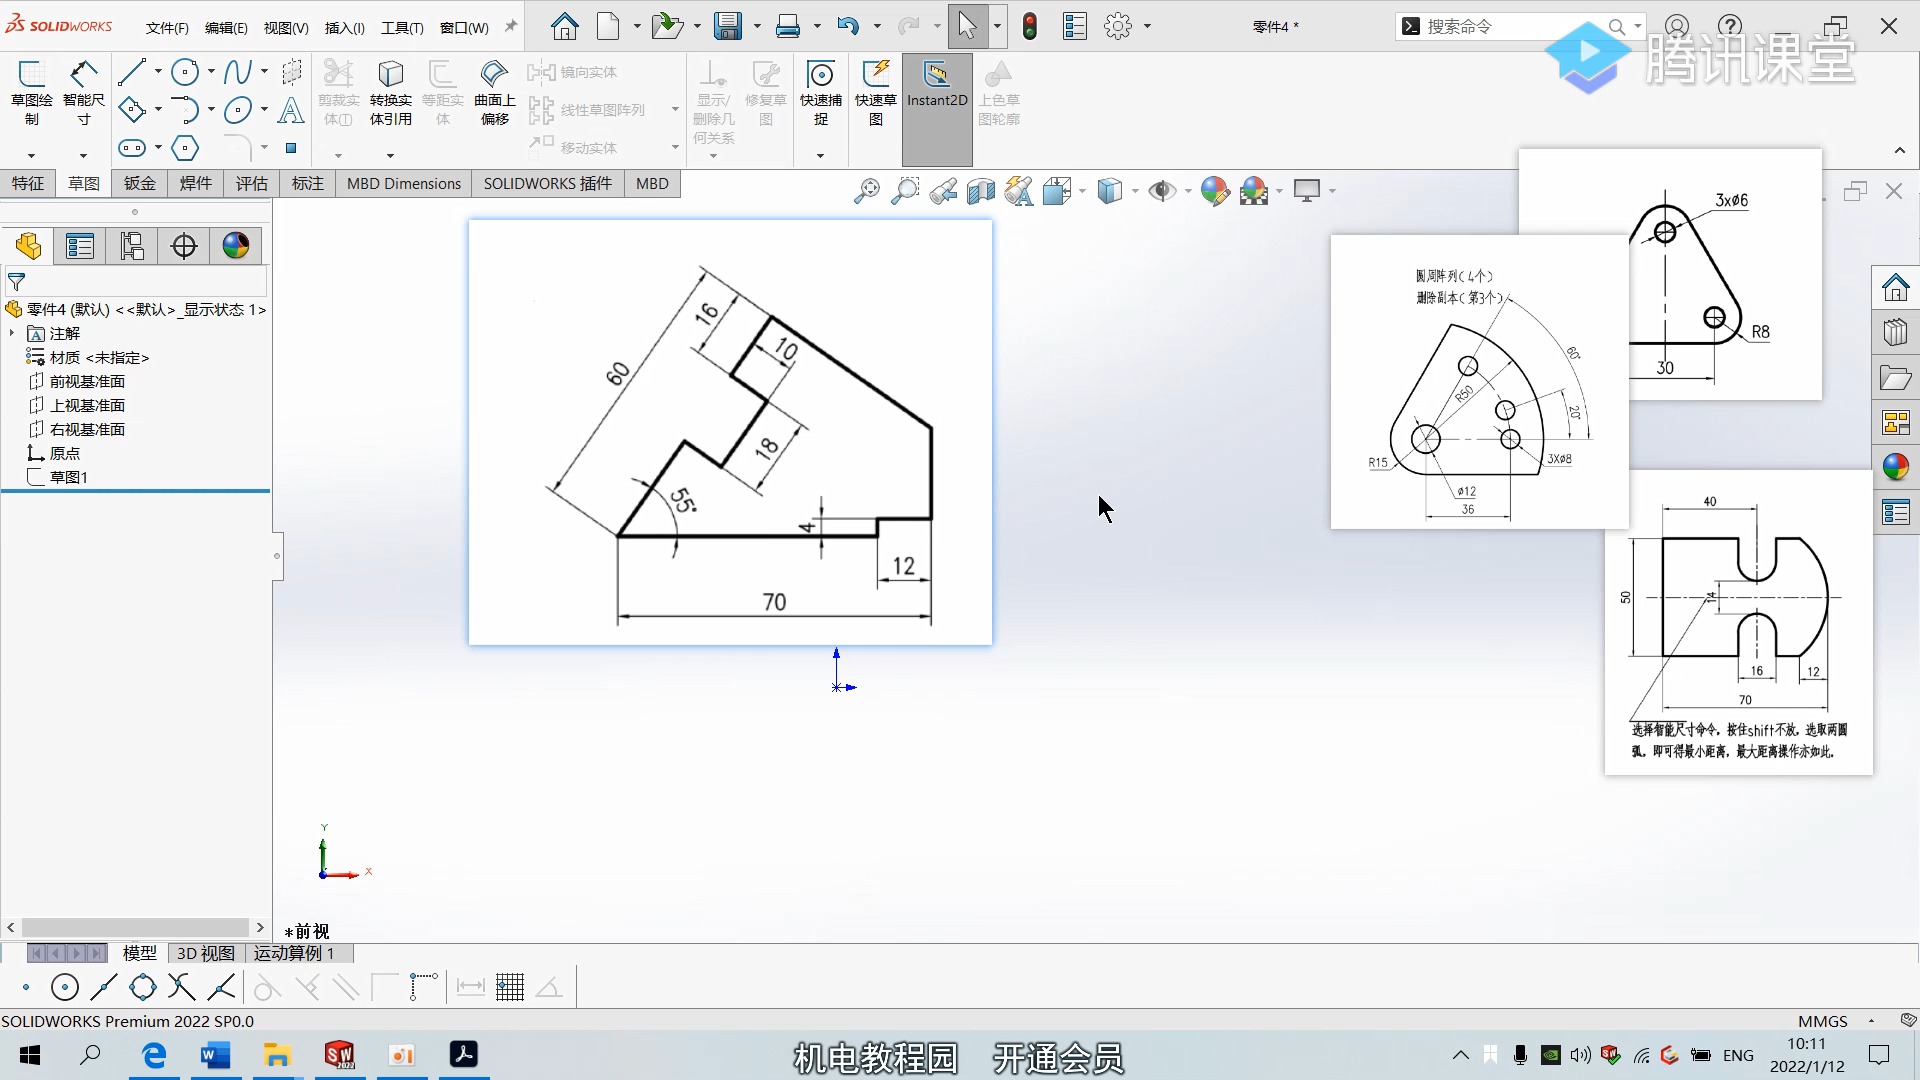Pick the Line sketch tool
This screenshot has width=1920, height=1080.
(131, 72)
